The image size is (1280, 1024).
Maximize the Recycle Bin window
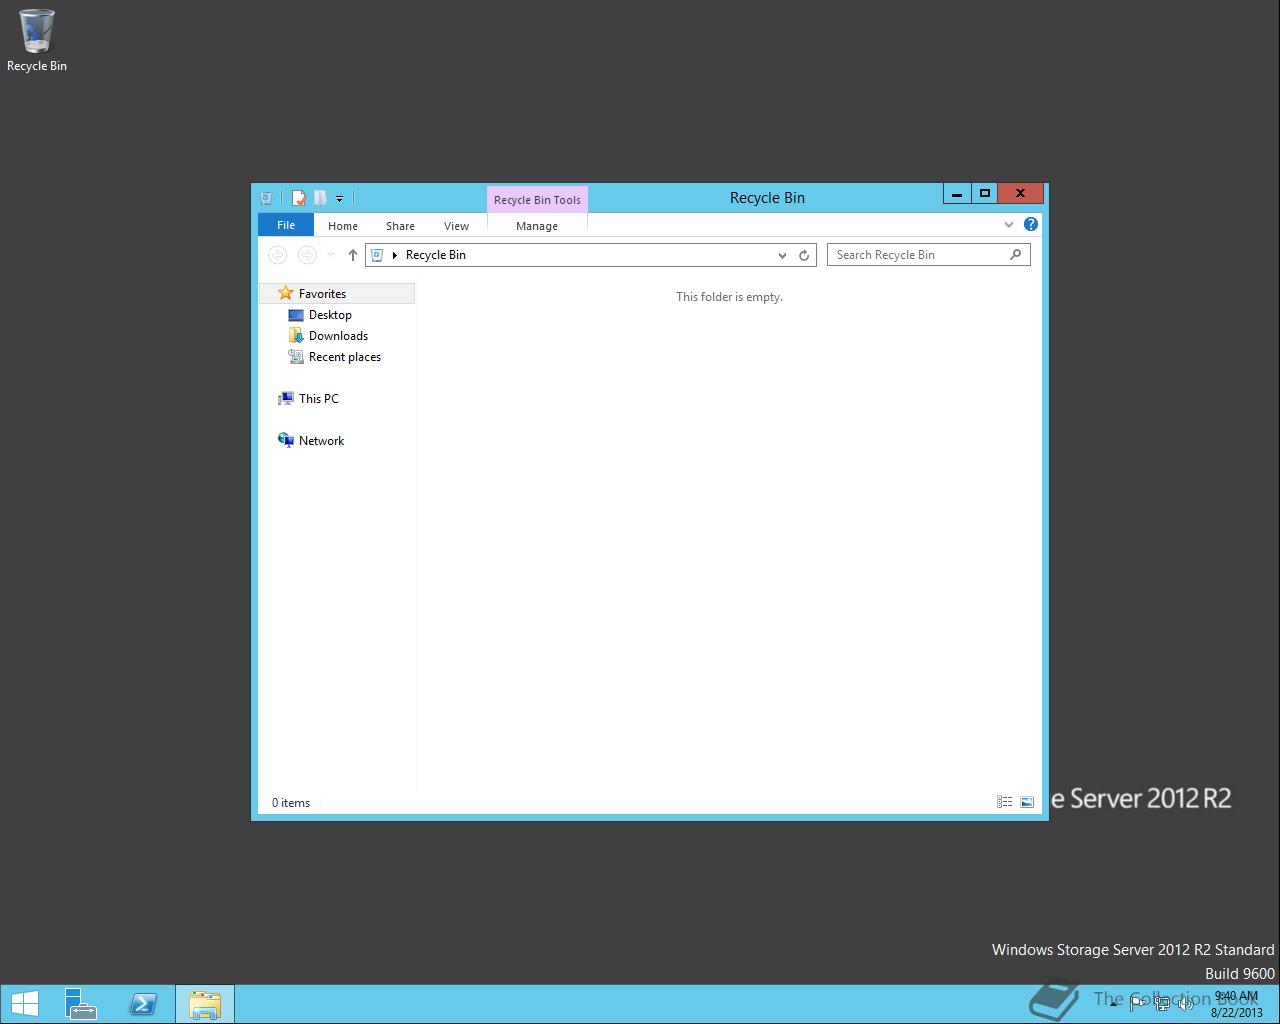click(x=984, y=193)
